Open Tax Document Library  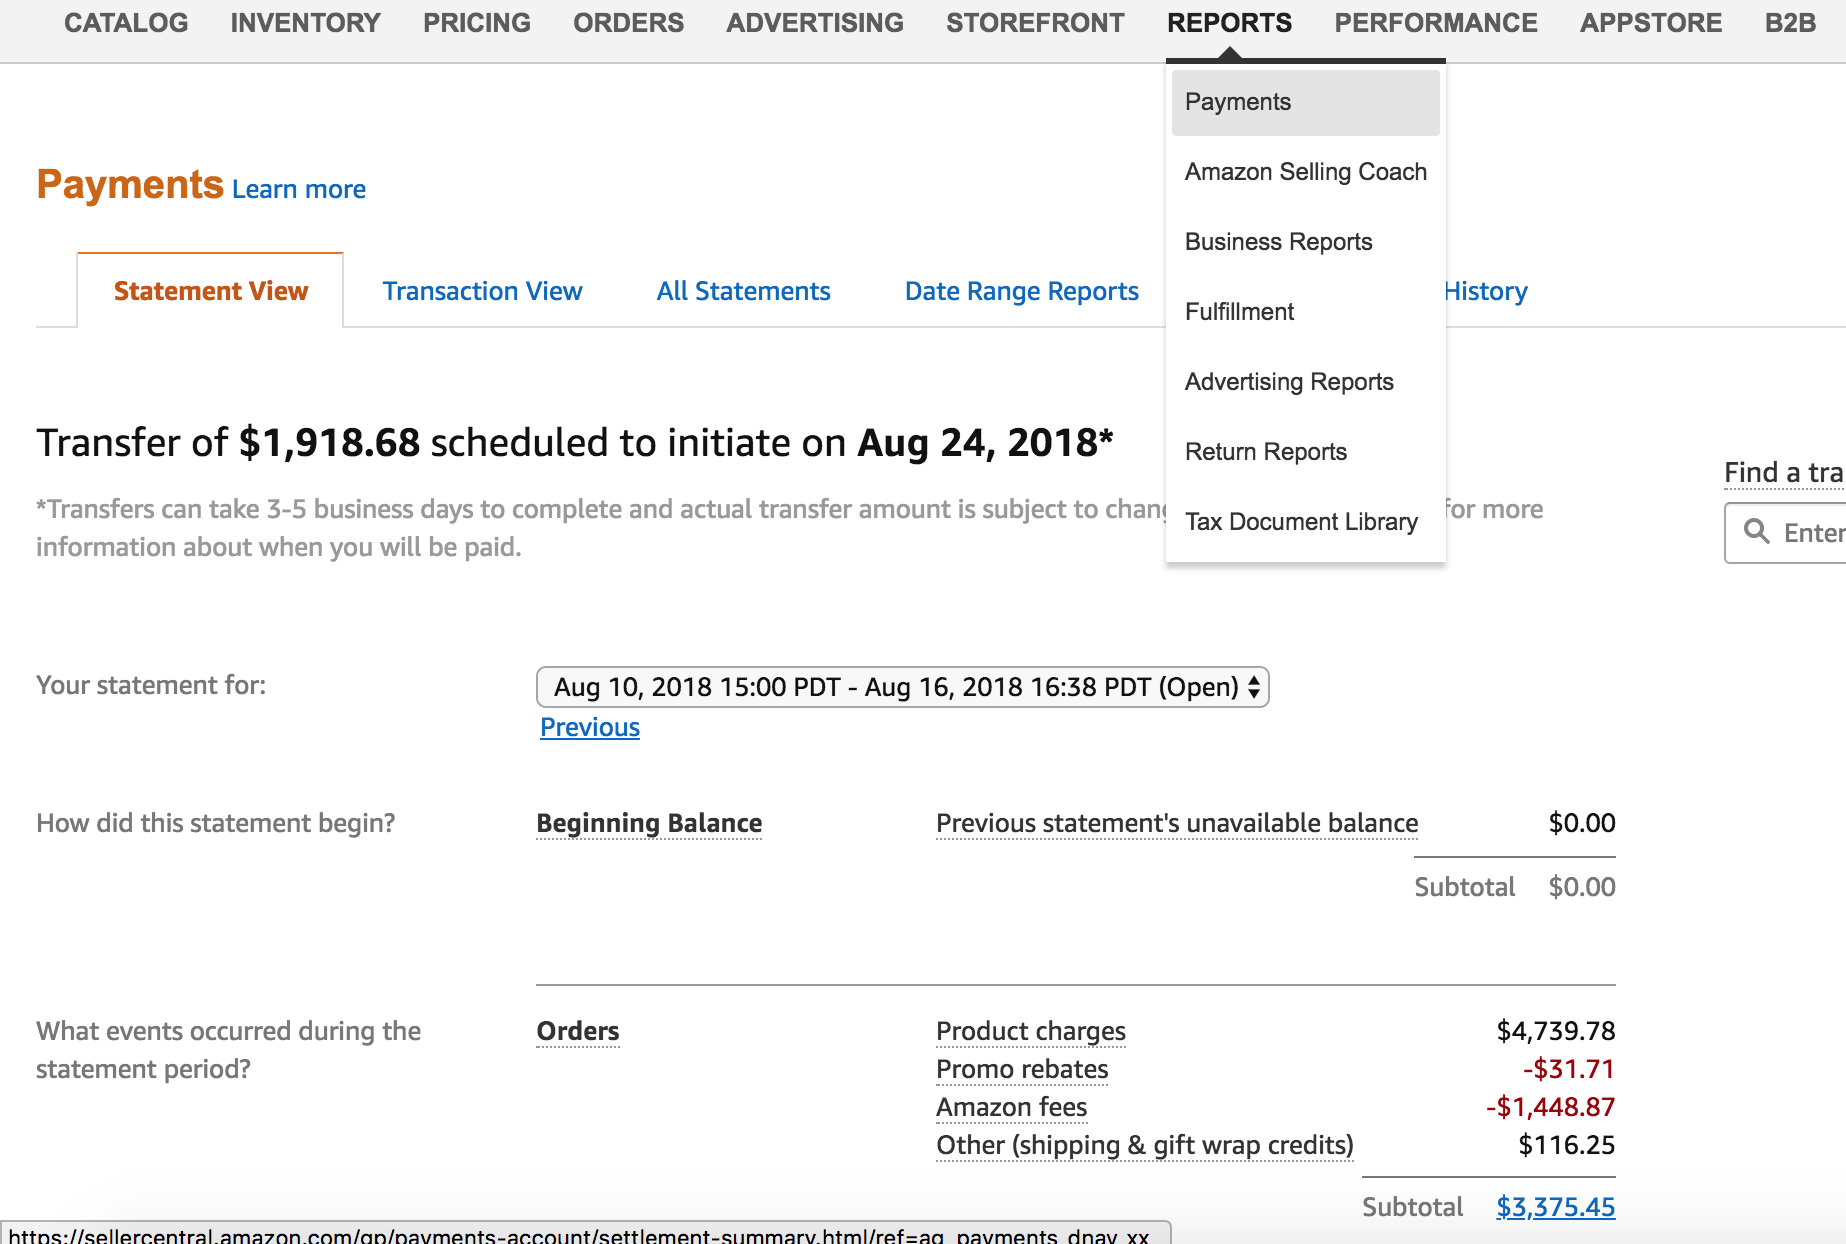pyautogui.click(x=1305, y=522)
